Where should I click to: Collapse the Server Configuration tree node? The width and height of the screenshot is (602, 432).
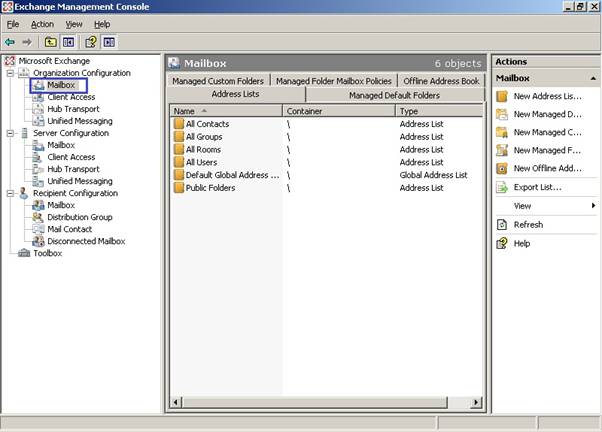pyautogui.click(x=10, y=133)
